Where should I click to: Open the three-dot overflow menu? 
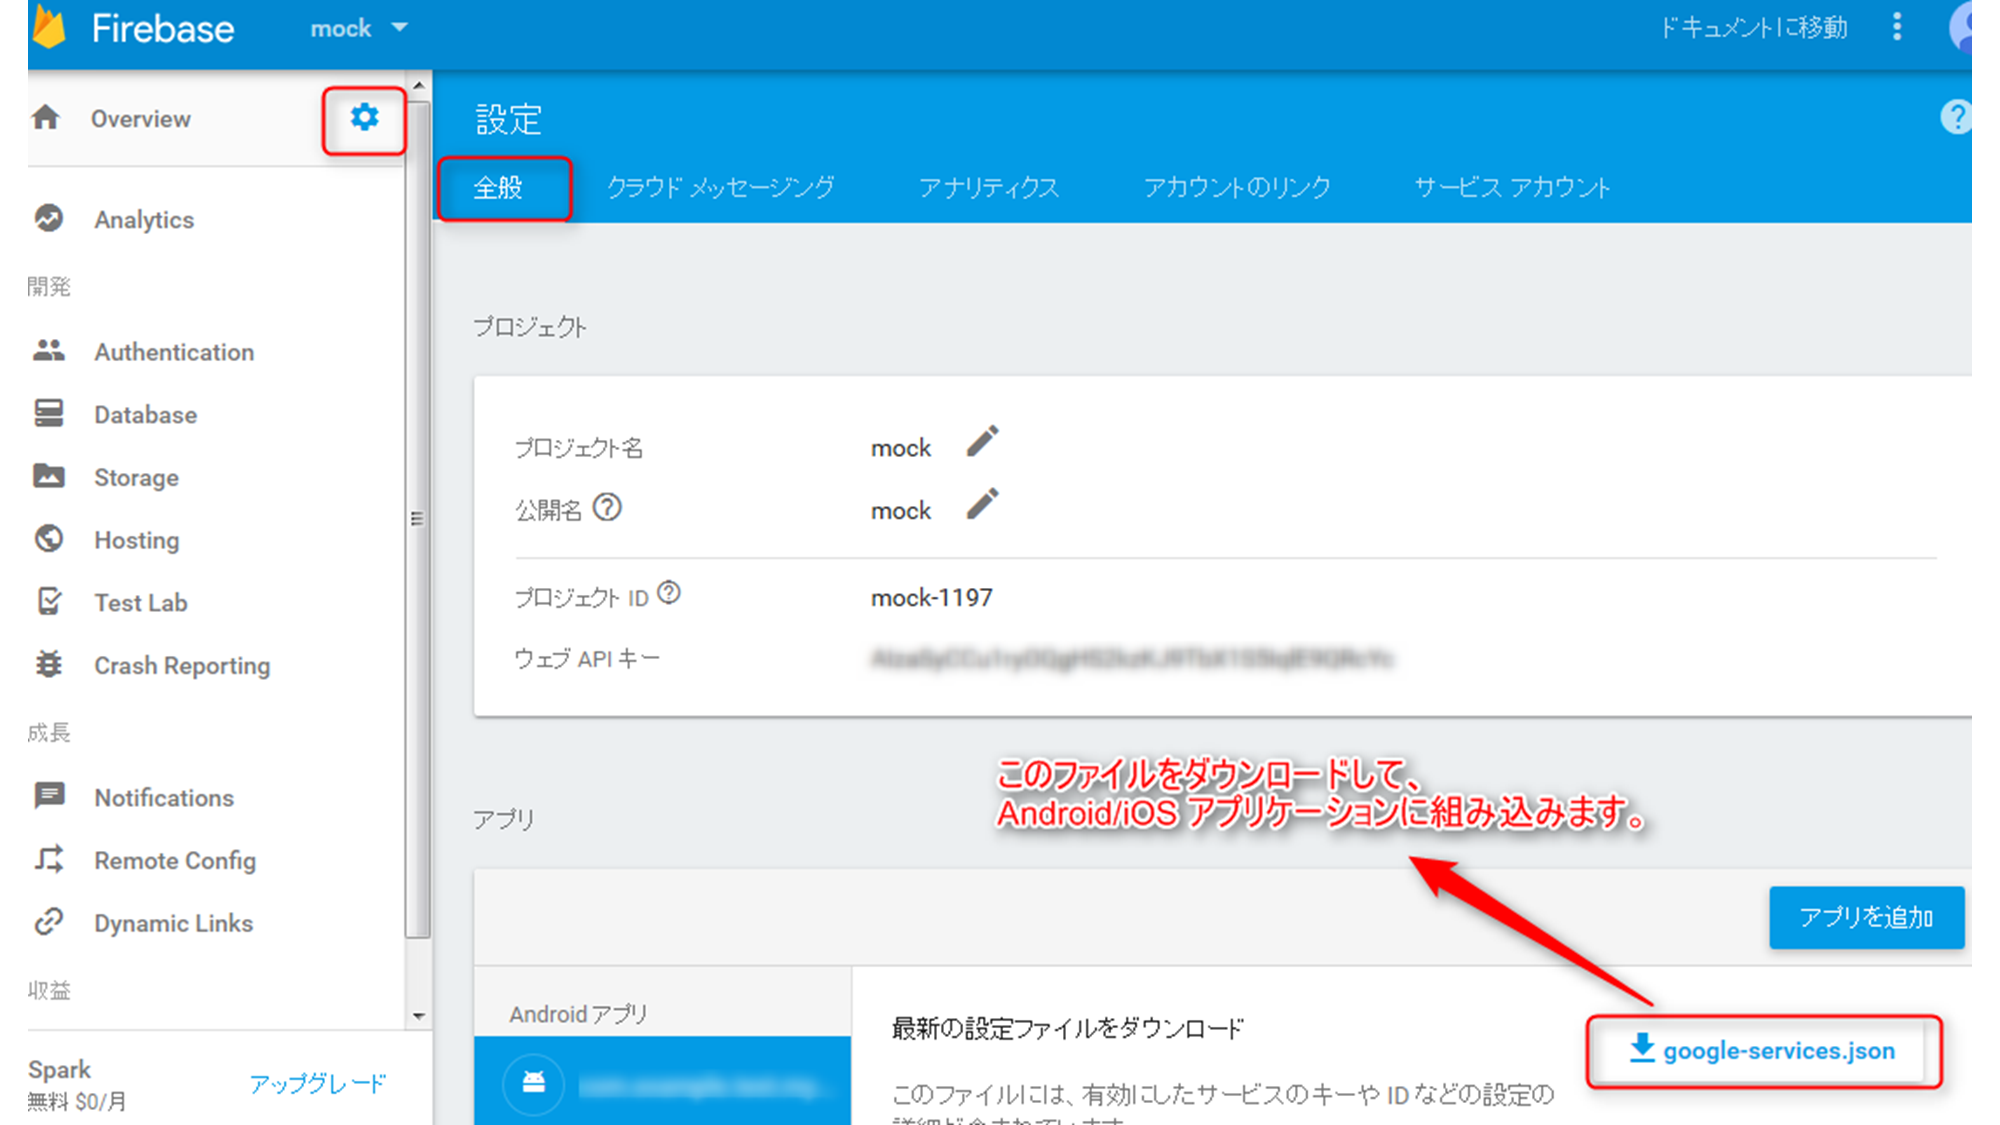pos(1897,27)
